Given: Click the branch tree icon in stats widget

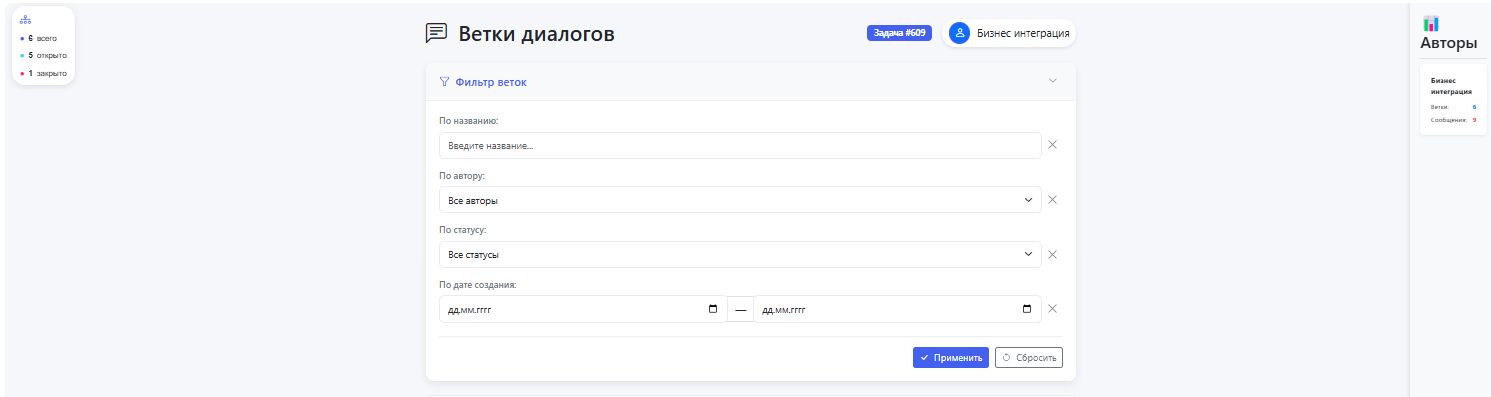Looking at the screenshot, I should (x=25, y=20).
